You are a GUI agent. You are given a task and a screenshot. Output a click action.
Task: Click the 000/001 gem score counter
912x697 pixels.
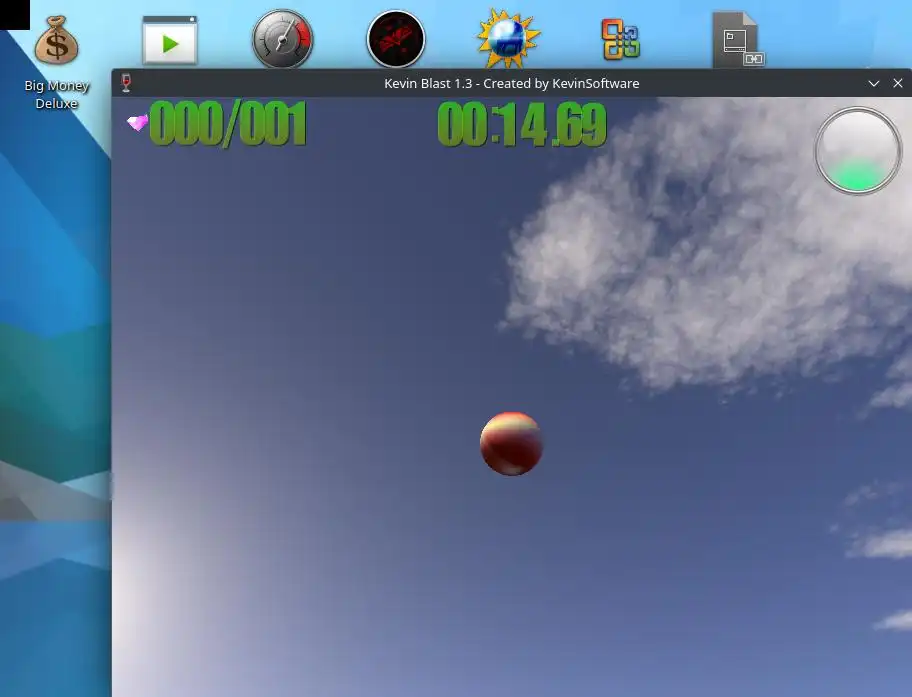228,124
